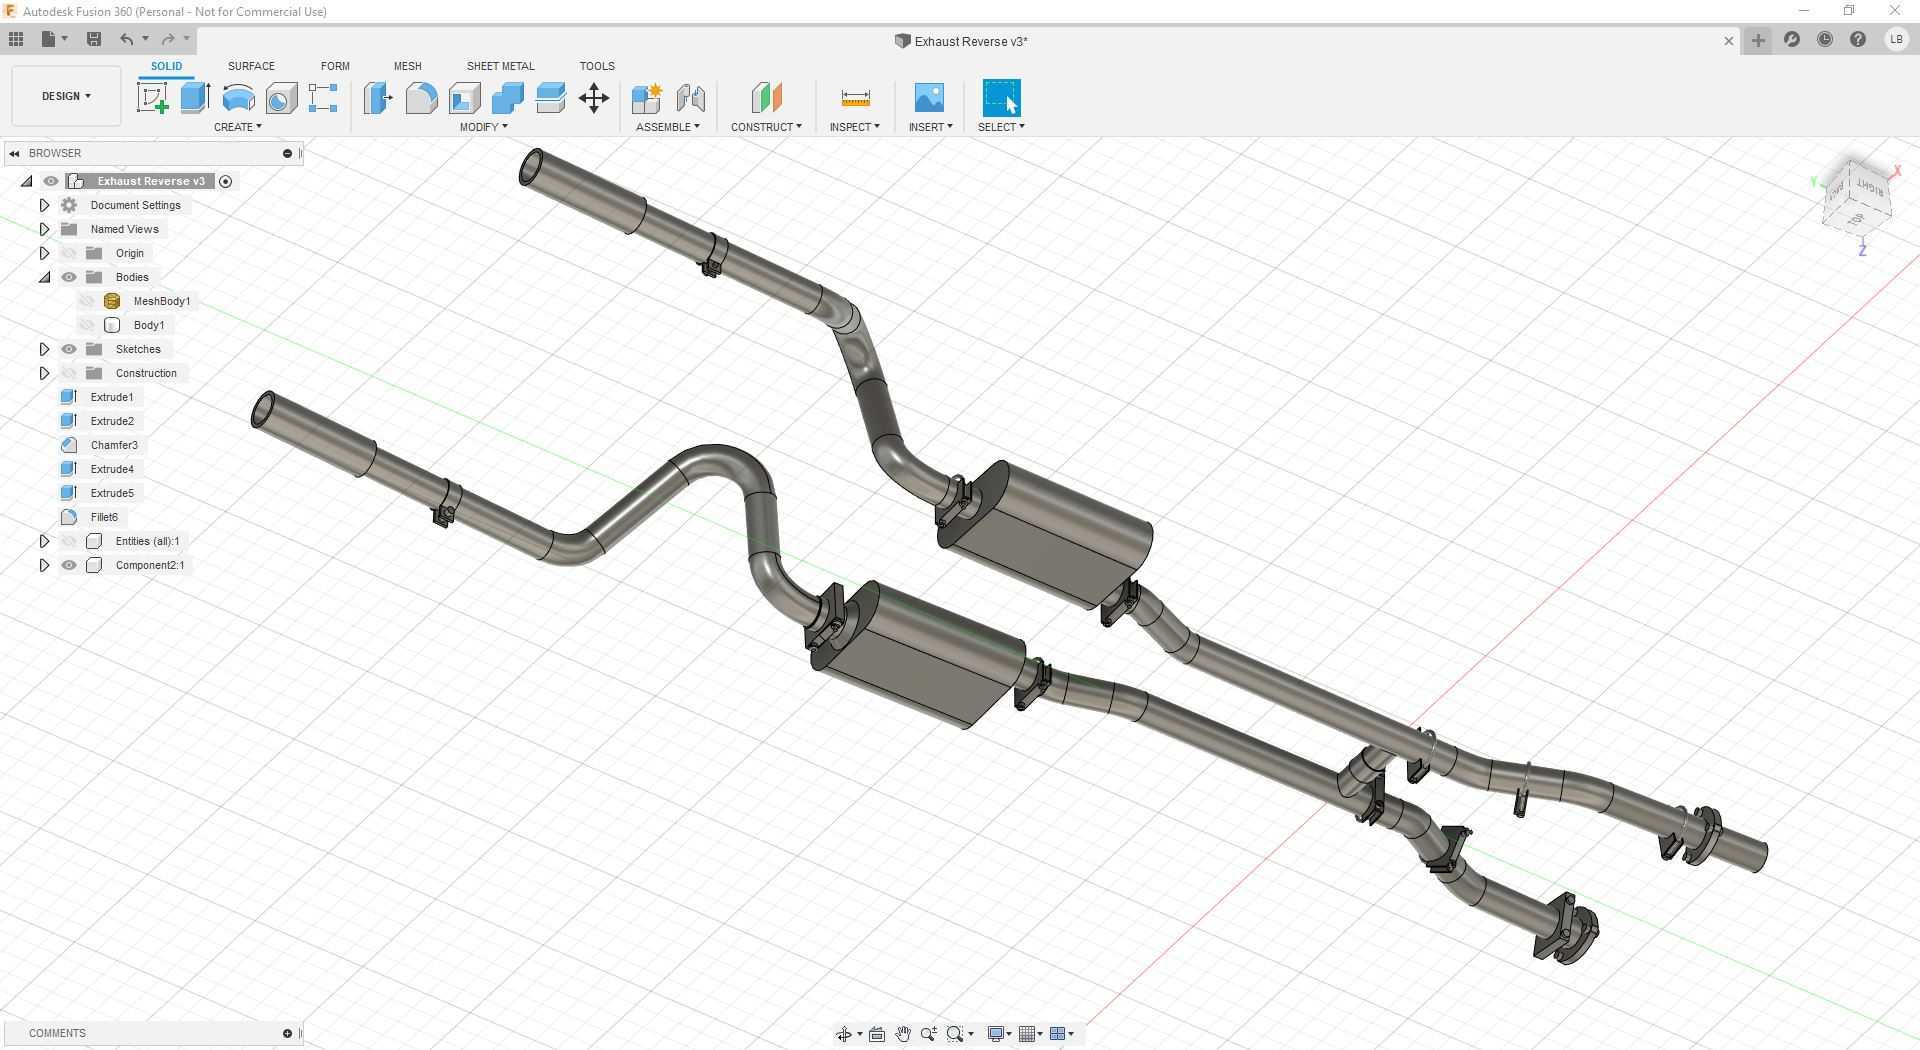Open the SHEET METAL tab

pyautogui.click(x=500, y=66)
